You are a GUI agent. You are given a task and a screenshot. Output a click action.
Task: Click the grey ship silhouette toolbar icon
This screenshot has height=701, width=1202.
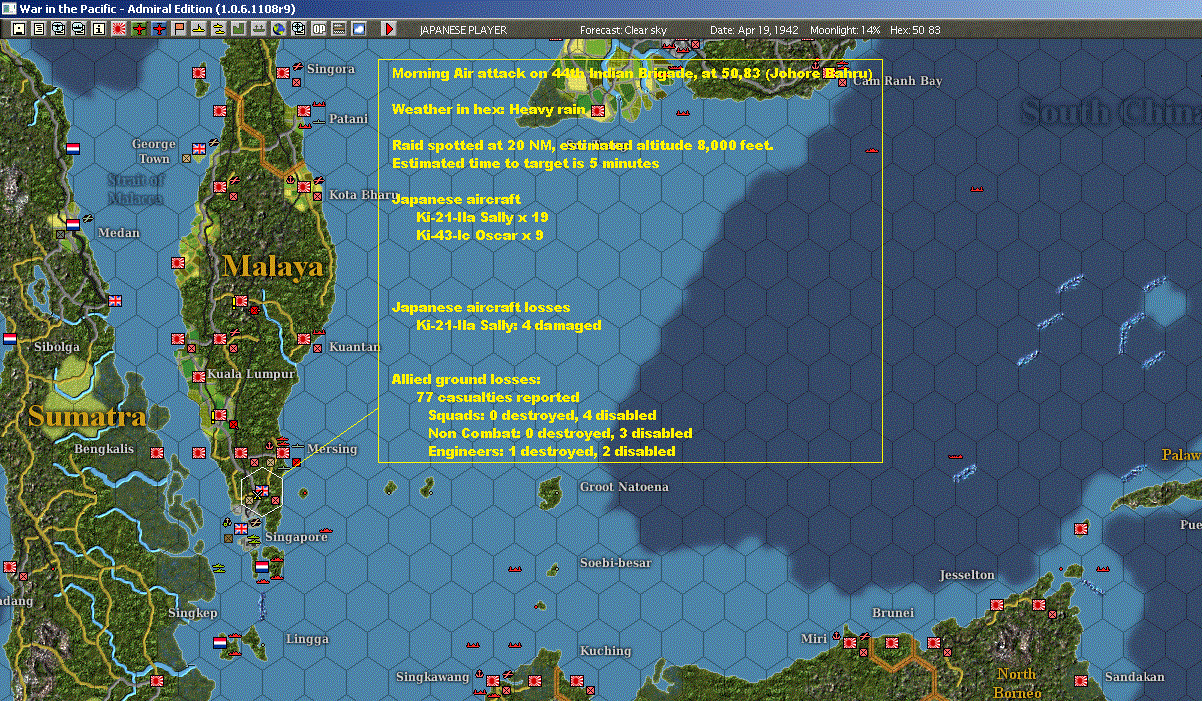[x=259, y=29]
